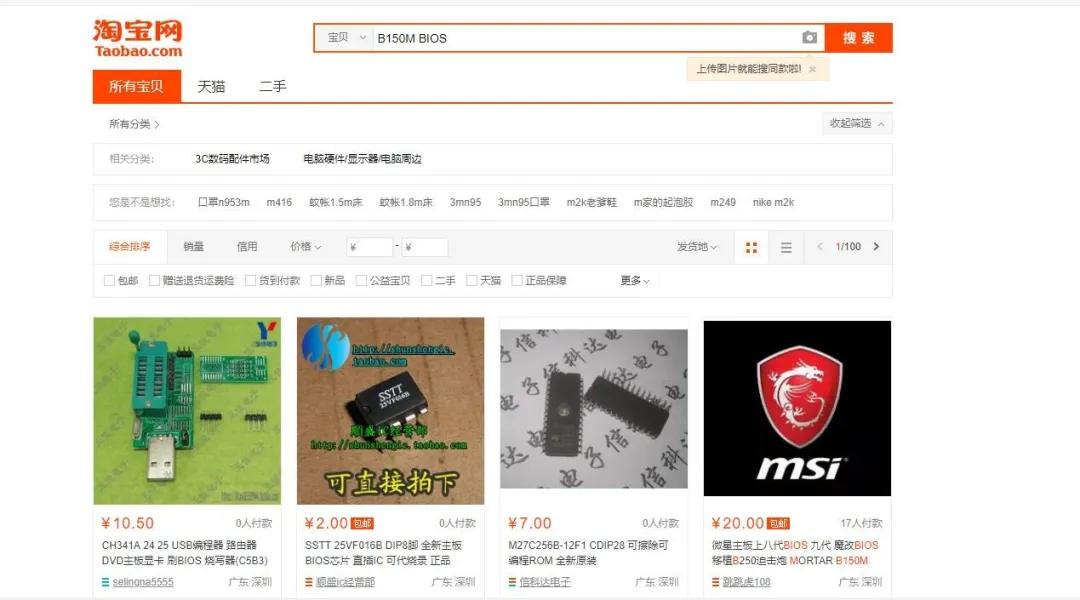The width and height of the screenshot is (1080, 600).
Task: Switch to list view layout
Action: pyautogui.click(x=785, y=247)
